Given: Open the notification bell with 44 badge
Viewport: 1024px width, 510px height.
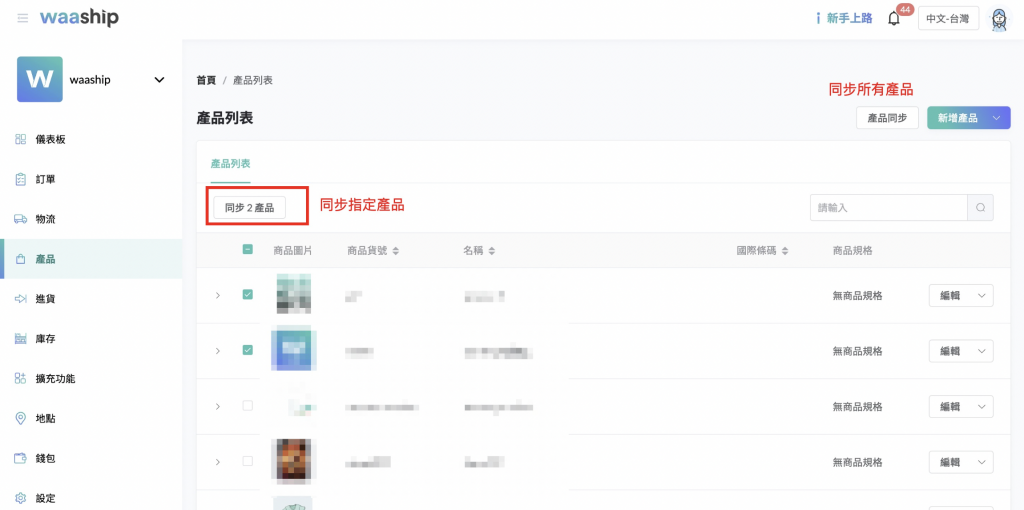Looking at the screenshot, I should (894, 19).
